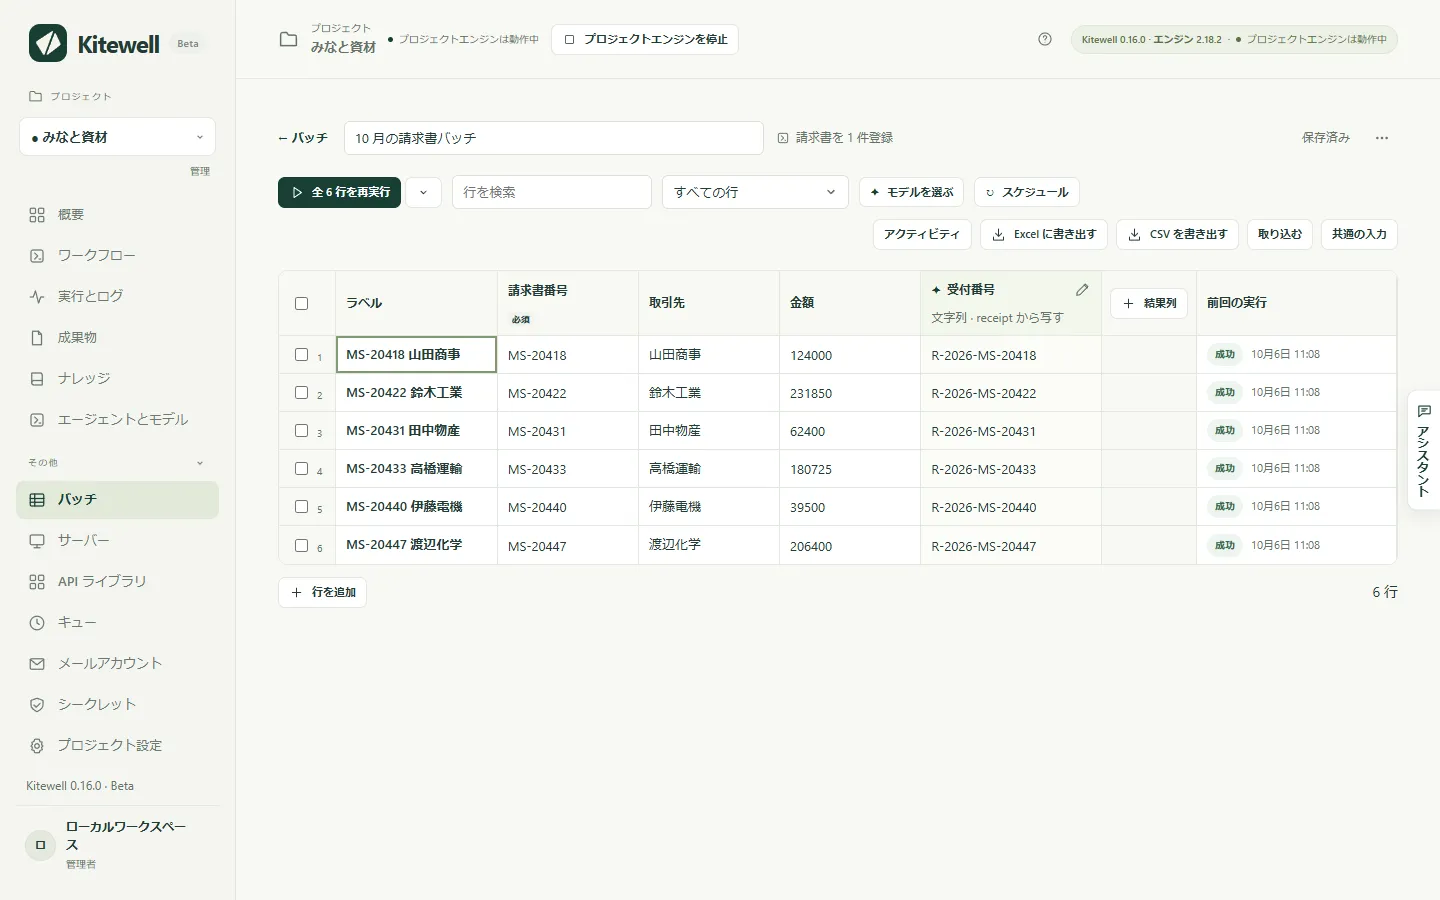
Task: Click the batch name field 10 月の請求書バッチ
Action: [554, 138]
